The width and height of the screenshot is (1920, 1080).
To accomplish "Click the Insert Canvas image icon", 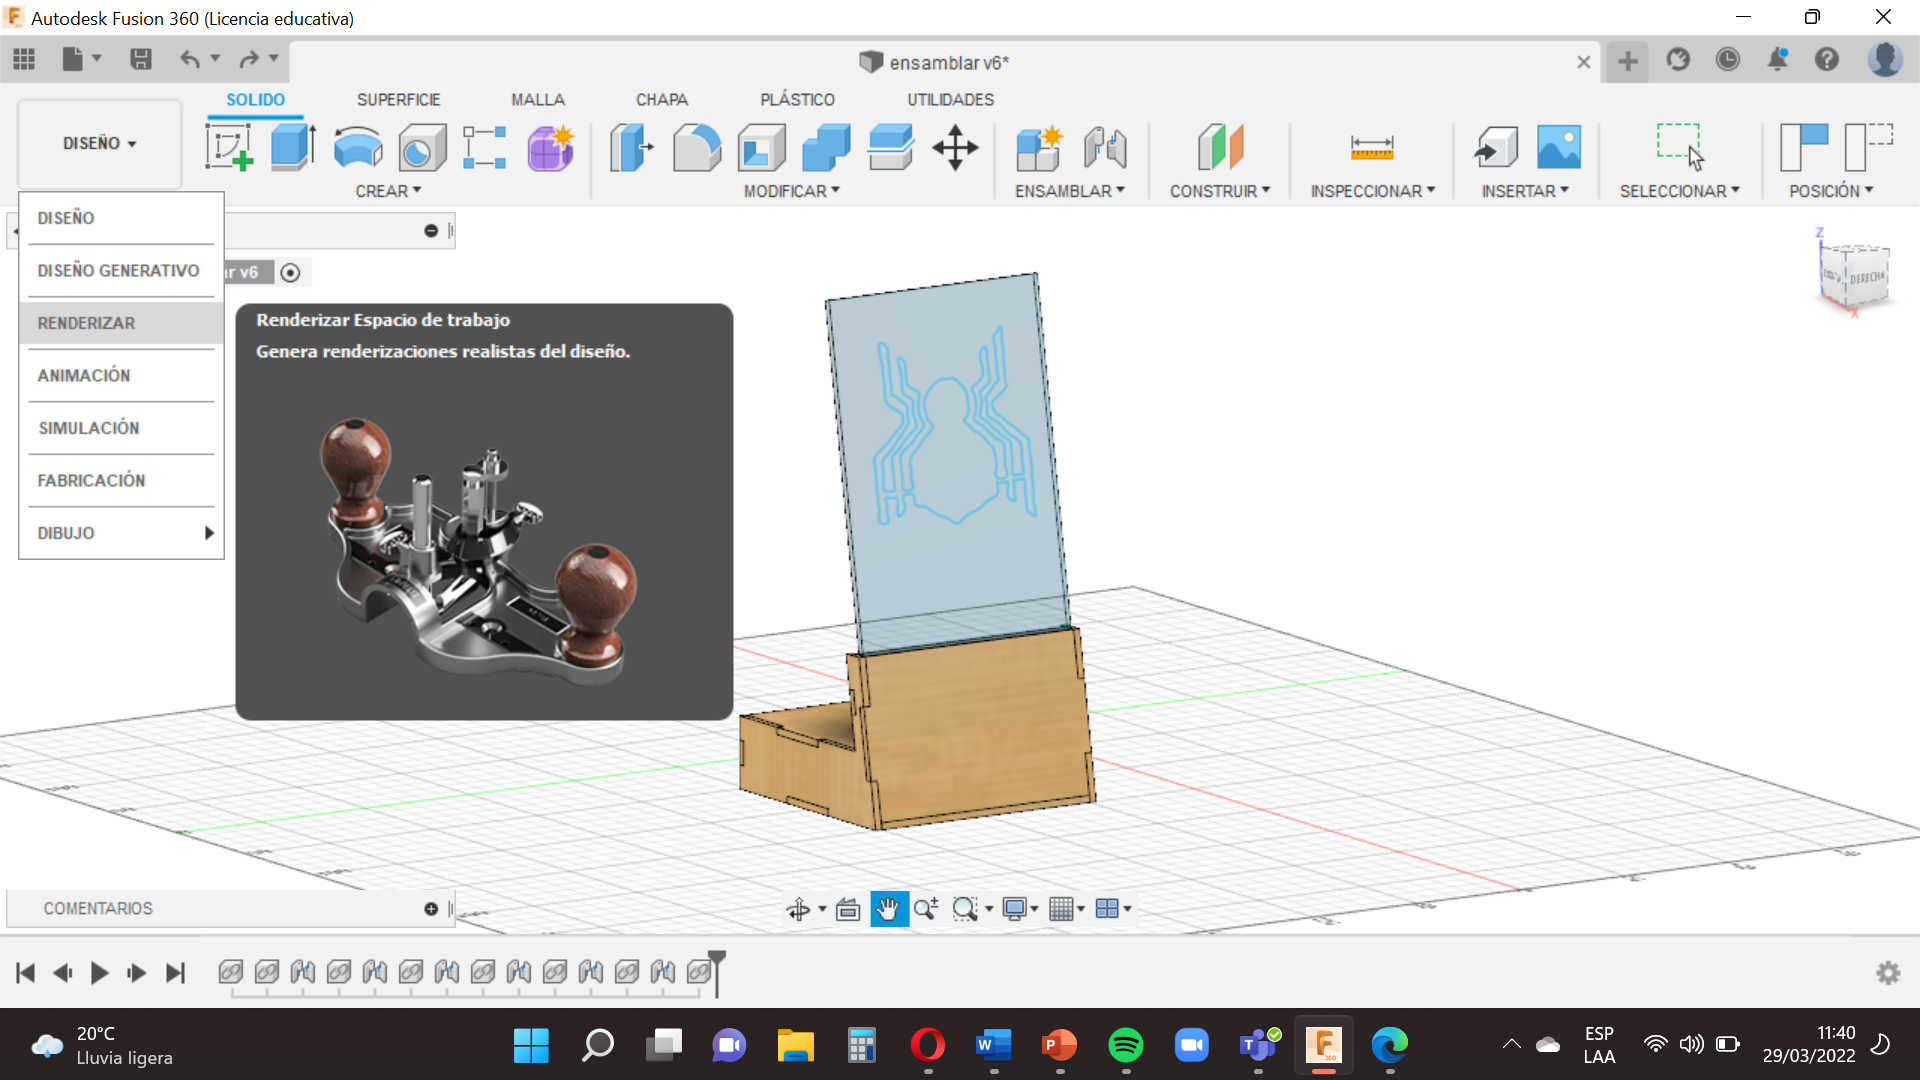I will pyautogui.click(x=1559, y=148).
